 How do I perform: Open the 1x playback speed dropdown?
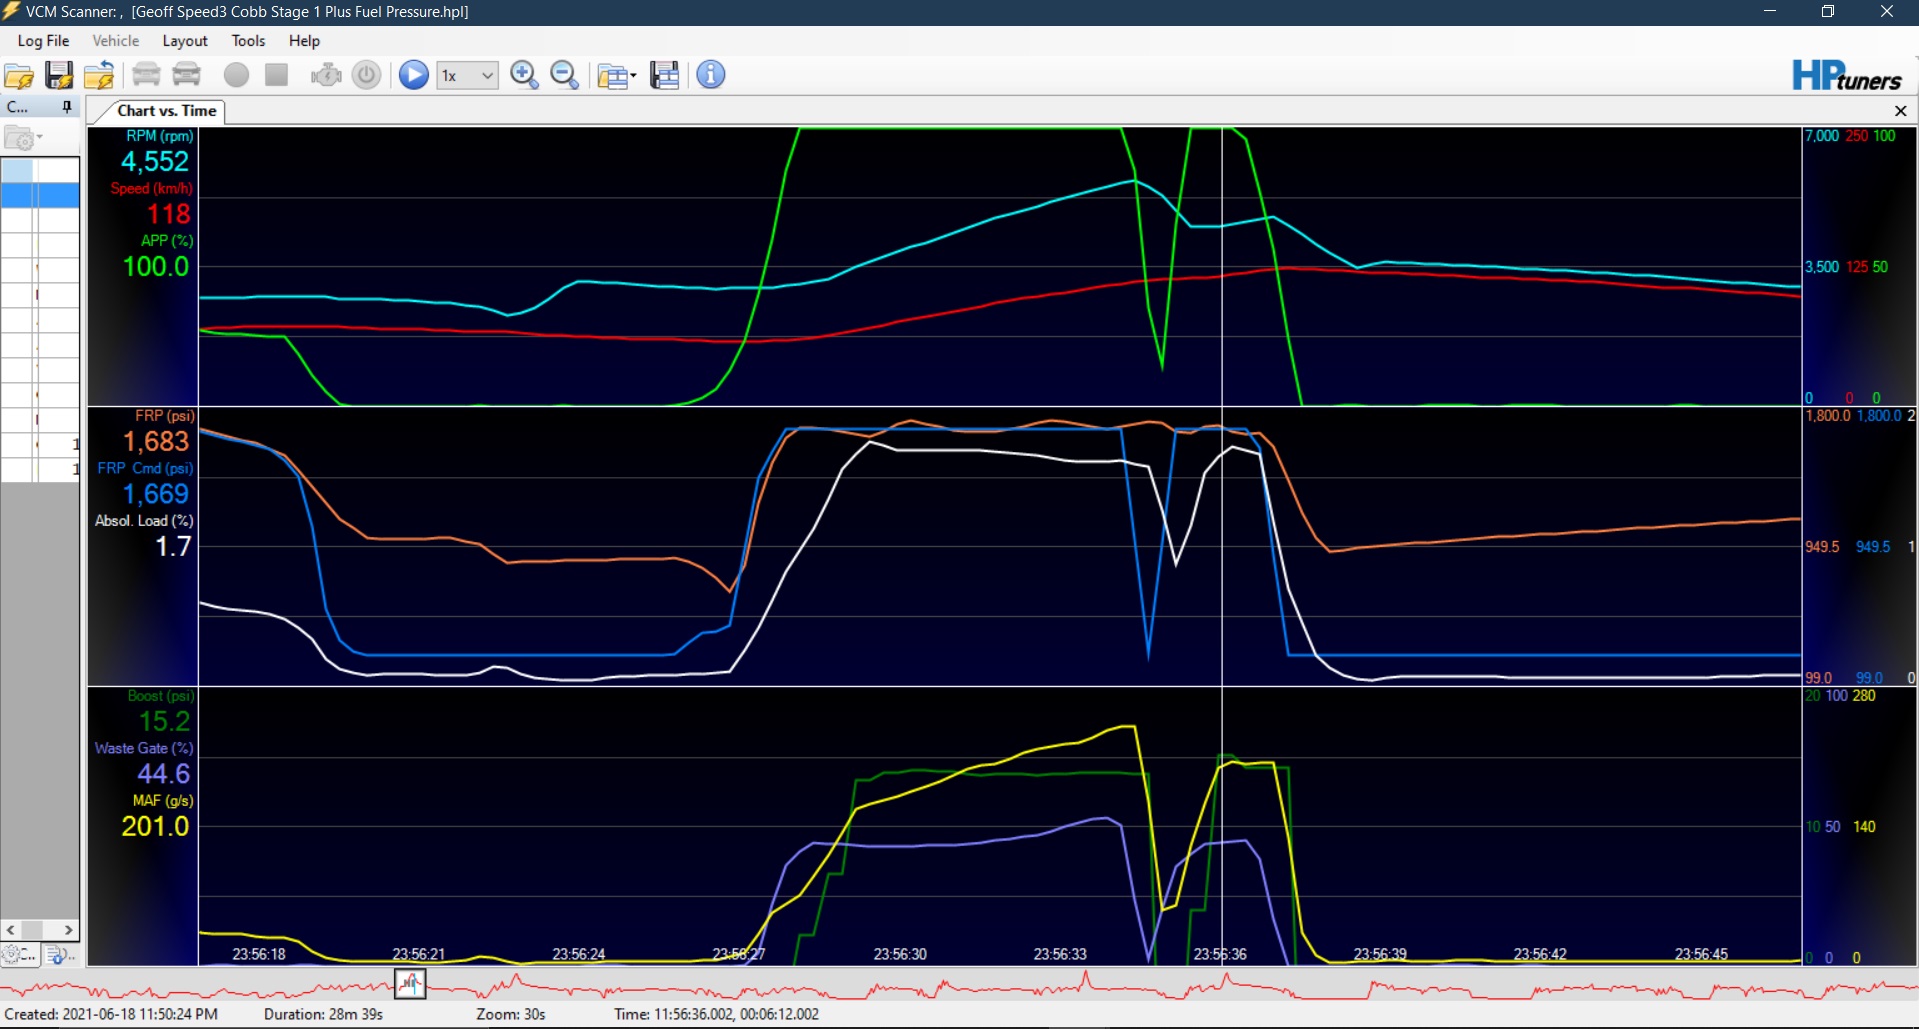(467, 75)
